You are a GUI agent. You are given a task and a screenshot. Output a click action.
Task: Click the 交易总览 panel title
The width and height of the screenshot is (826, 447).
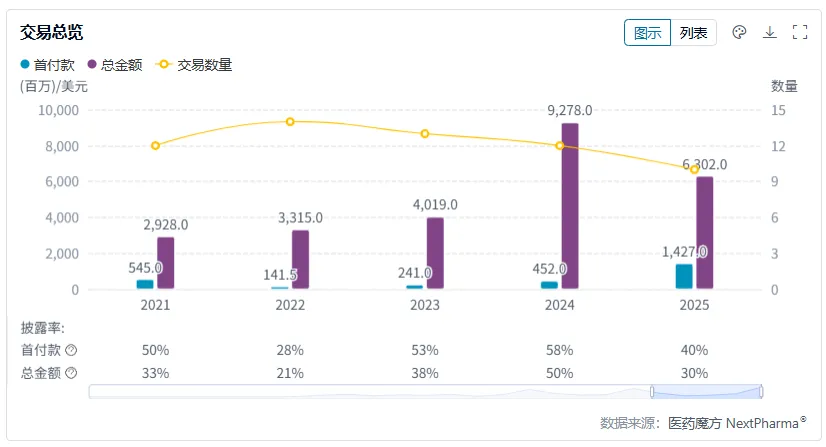(51, 32)
